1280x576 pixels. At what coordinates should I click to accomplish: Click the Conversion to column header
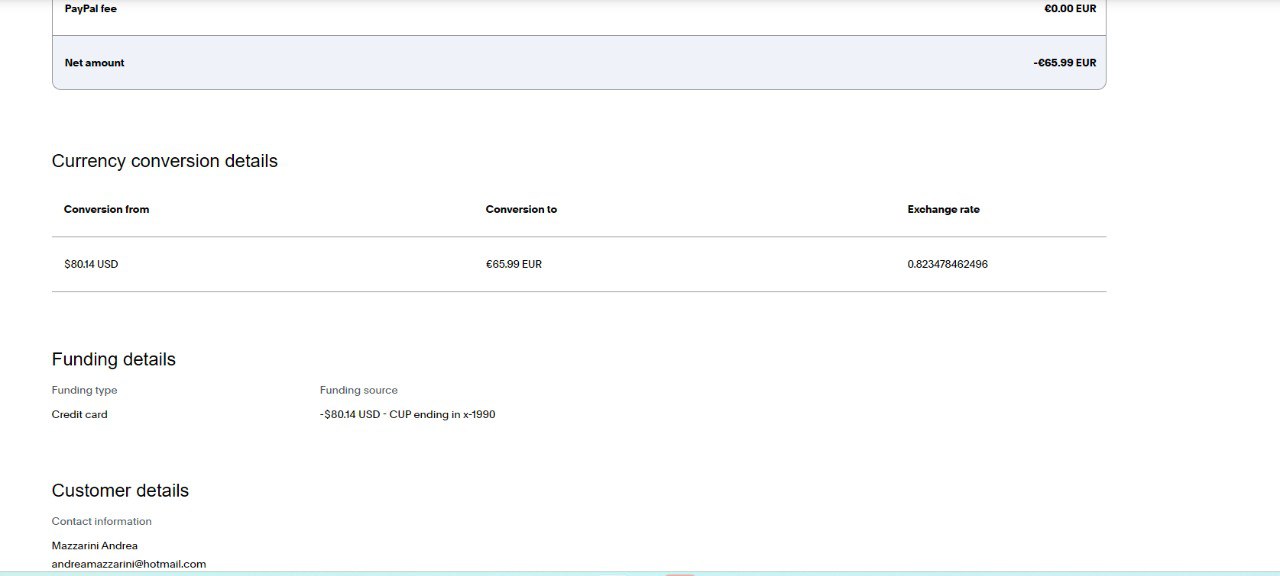click(x=521, y=210)
